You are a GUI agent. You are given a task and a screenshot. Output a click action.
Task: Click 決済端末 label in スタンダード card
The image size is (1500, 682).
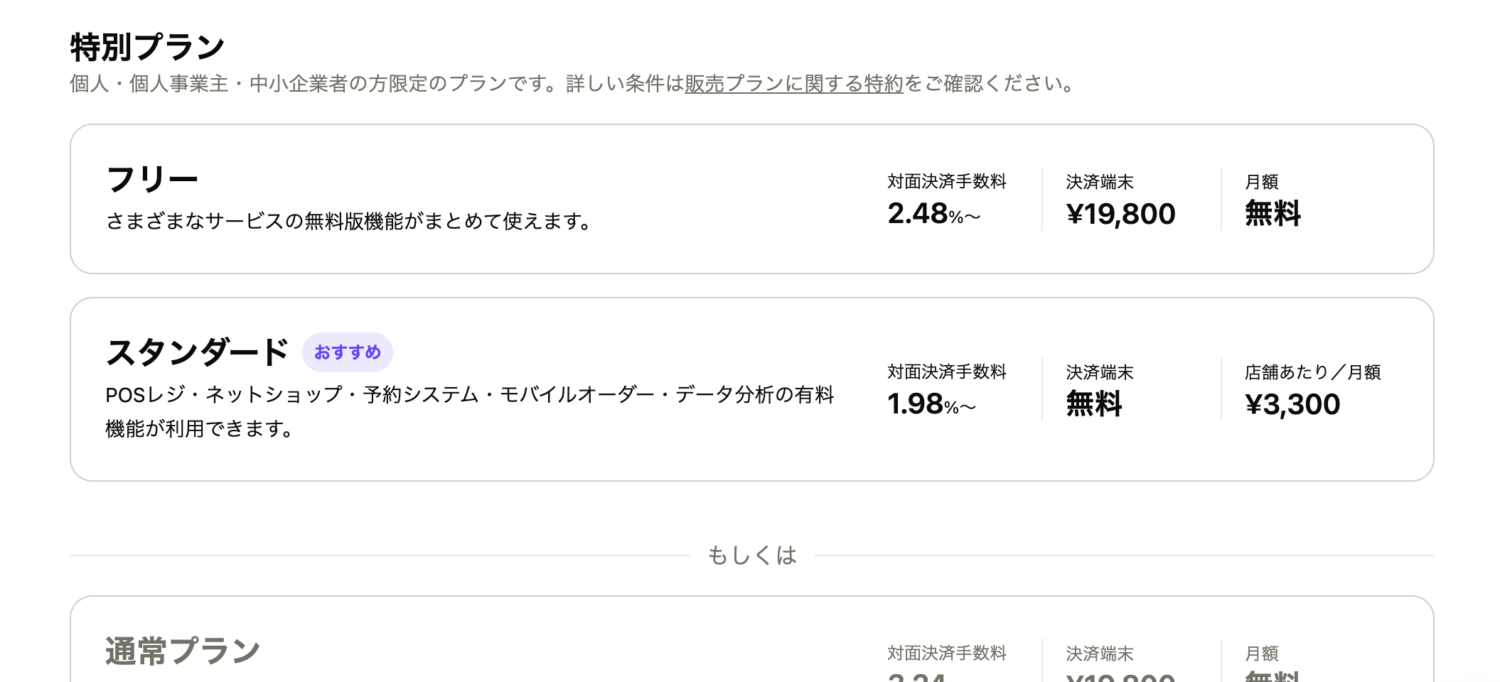[x=1099, y=372]
